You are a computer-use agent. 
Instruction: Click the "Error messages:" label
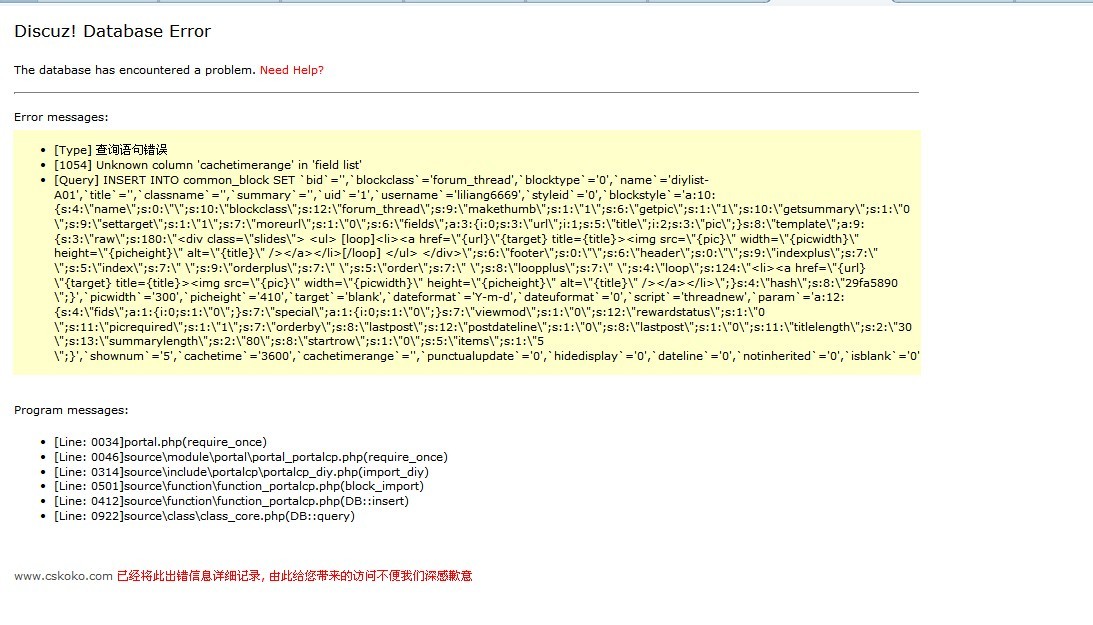[61, 117]
